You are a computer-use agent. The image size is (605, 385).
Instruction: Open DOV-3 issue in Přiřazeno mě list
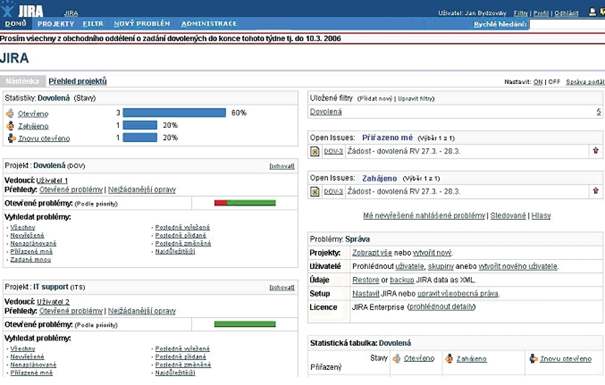coord(333,152)
